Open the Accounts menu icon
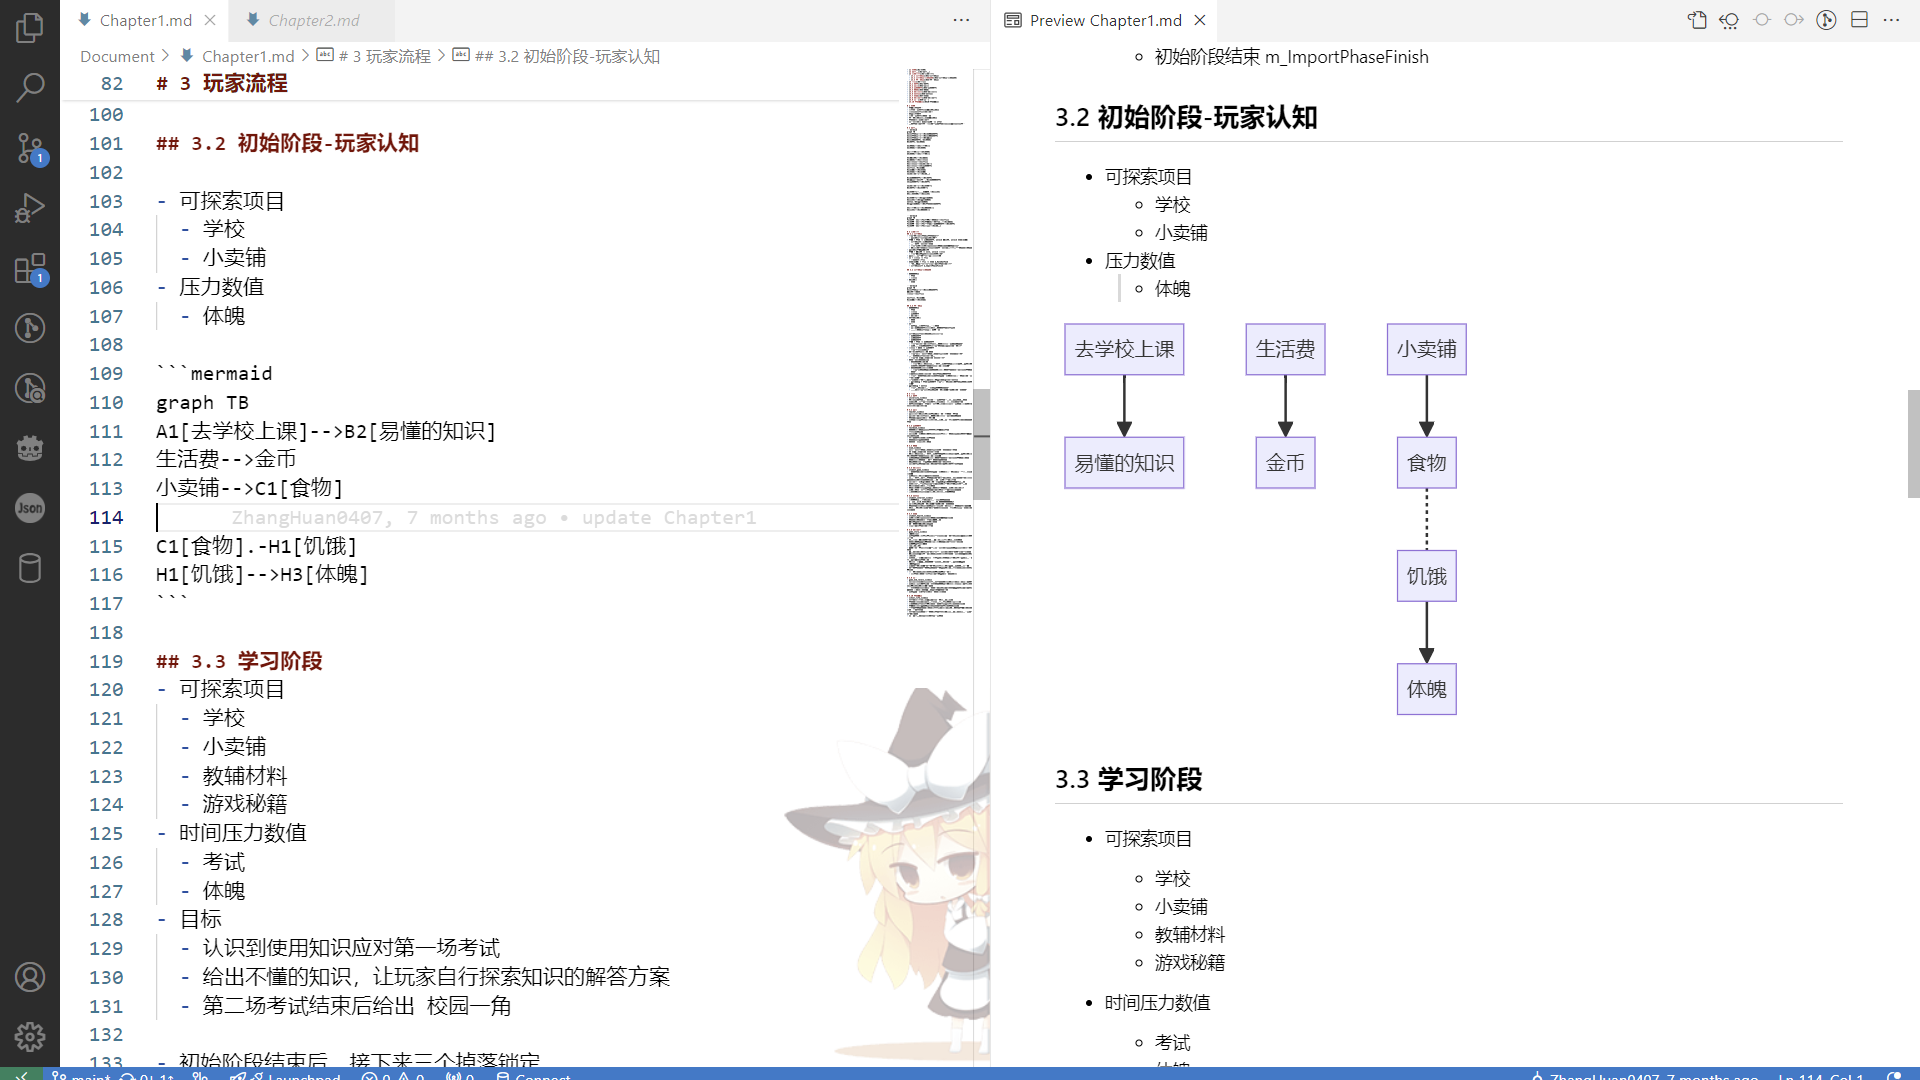This screenshot has height=1080, width=1920. click(x=30, y=977)
